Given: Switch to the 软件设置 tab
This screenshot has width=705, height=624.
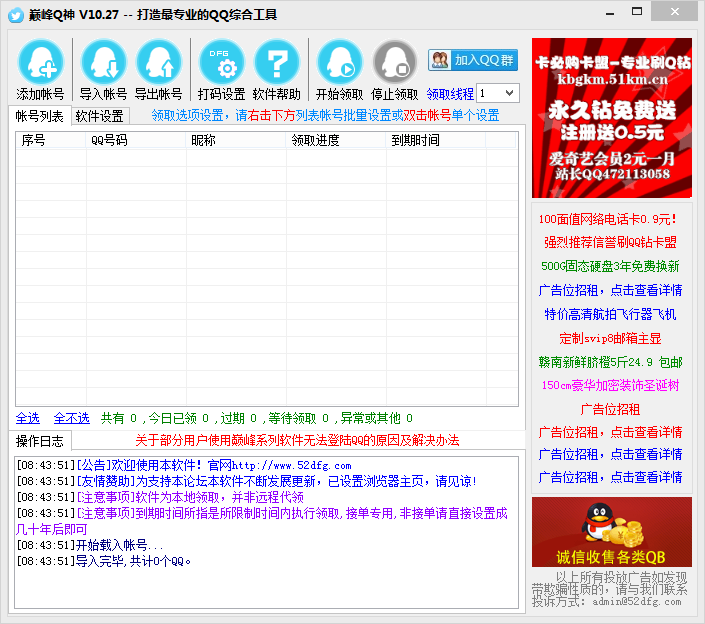Looking at the screenshot, I should click(x=100, y=116).
